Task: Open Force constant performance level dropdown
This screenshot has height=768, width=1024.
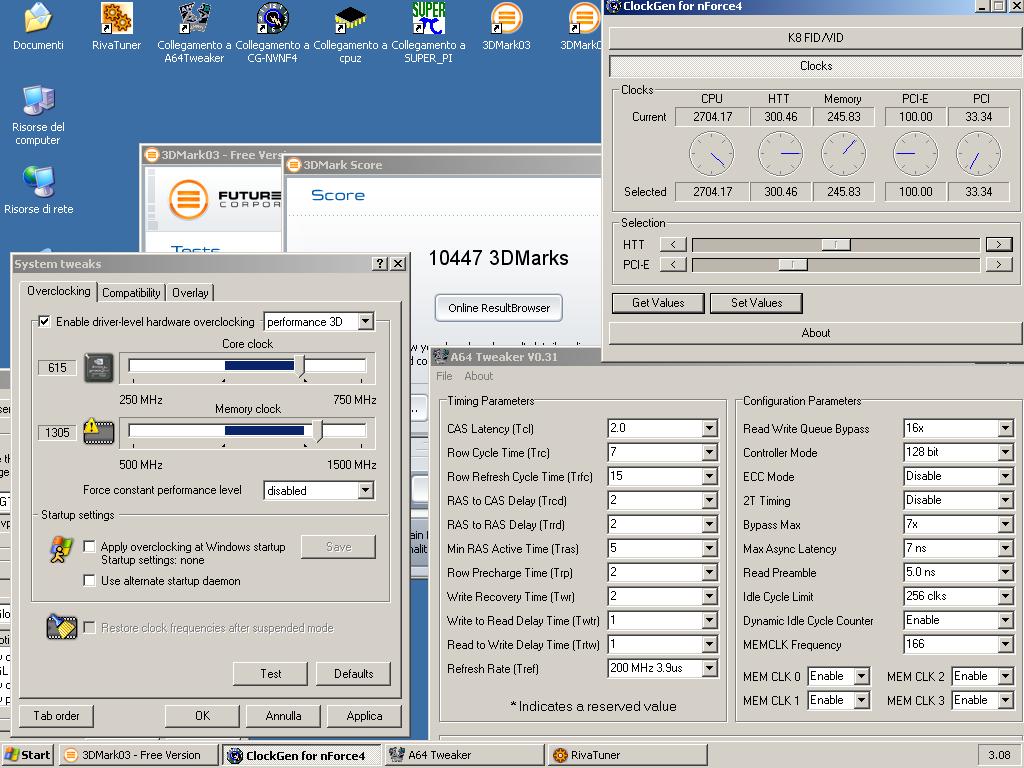Action: [366, 490]
